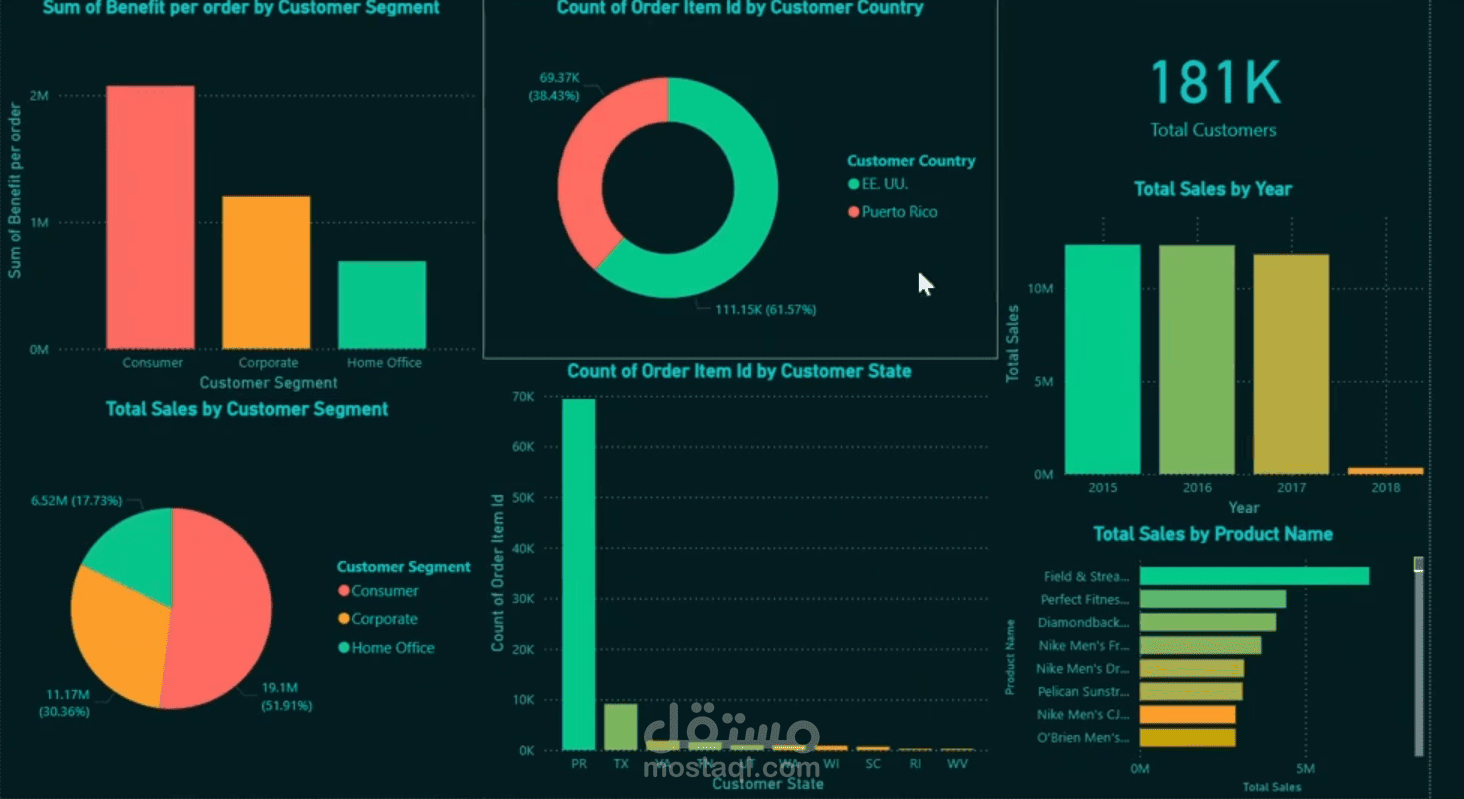Select the Perfect Fitnes... product bar
1464x799 pixels.
tap(1213, 599)
